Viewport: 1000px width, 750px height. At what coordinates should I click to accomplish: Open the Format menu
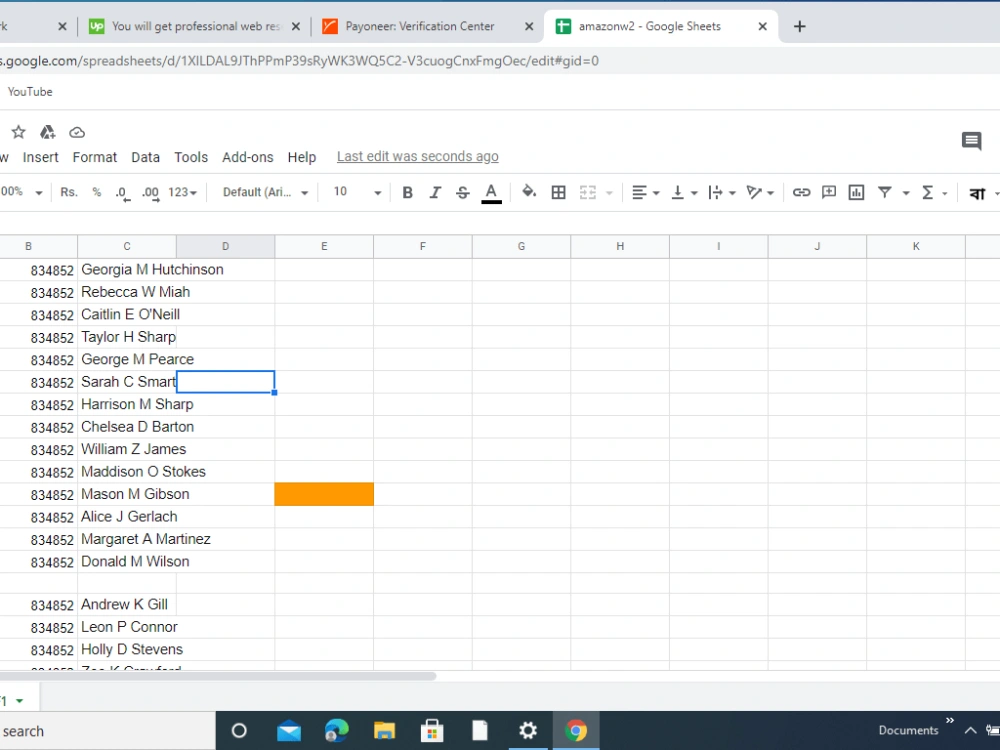pos(94,157)
